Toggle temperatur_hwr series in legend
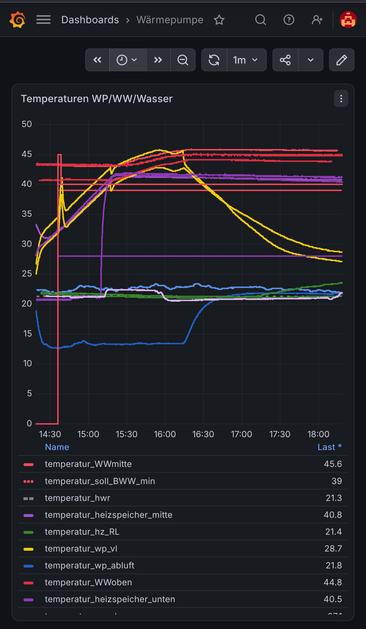The height and width of the screenshot is (629, 366). coord(77,498)
